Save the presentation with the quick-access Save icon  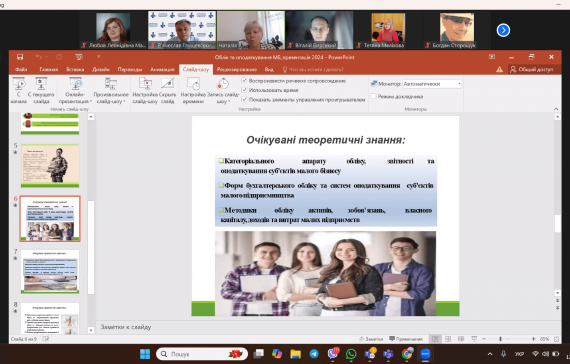[20, 57]
